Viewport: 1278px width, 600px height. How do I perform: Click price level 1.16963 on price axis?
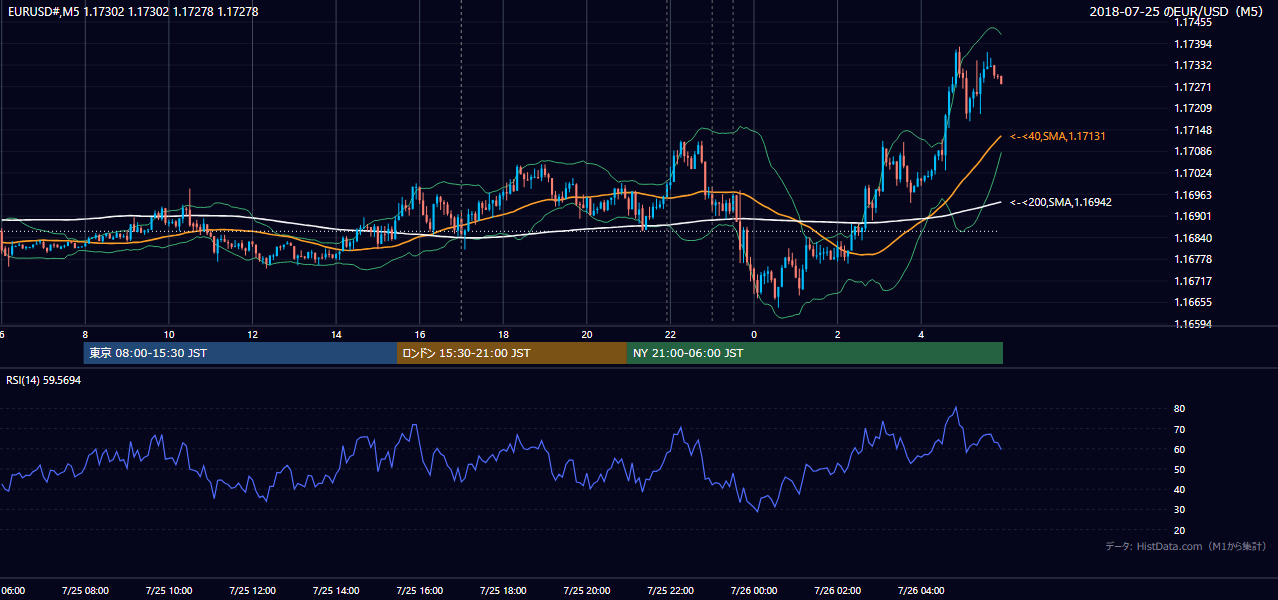click(1192, 195)
